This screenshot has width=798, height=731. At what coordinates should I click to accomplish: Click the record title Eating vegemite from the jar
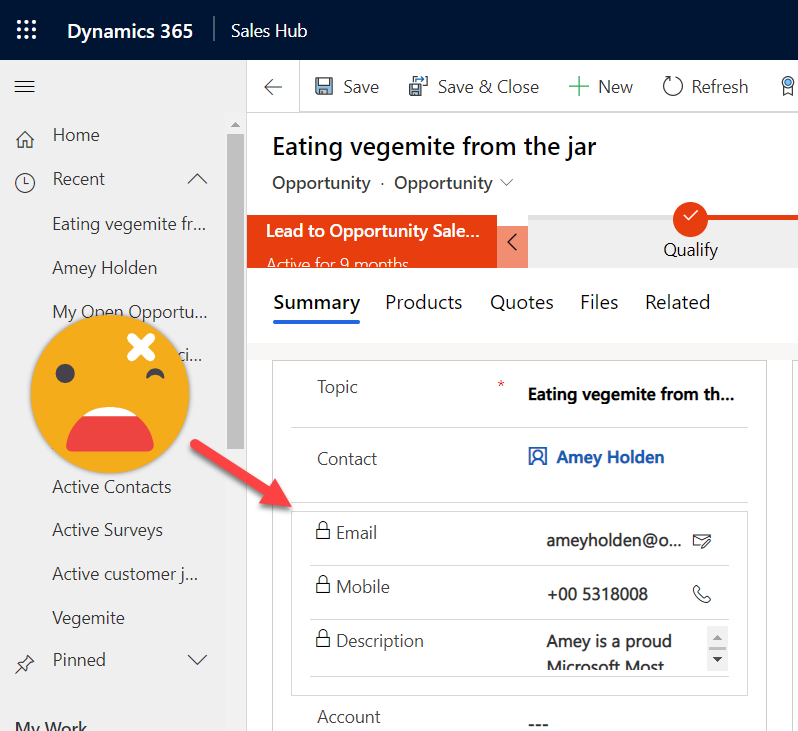[x=434, y=148]
